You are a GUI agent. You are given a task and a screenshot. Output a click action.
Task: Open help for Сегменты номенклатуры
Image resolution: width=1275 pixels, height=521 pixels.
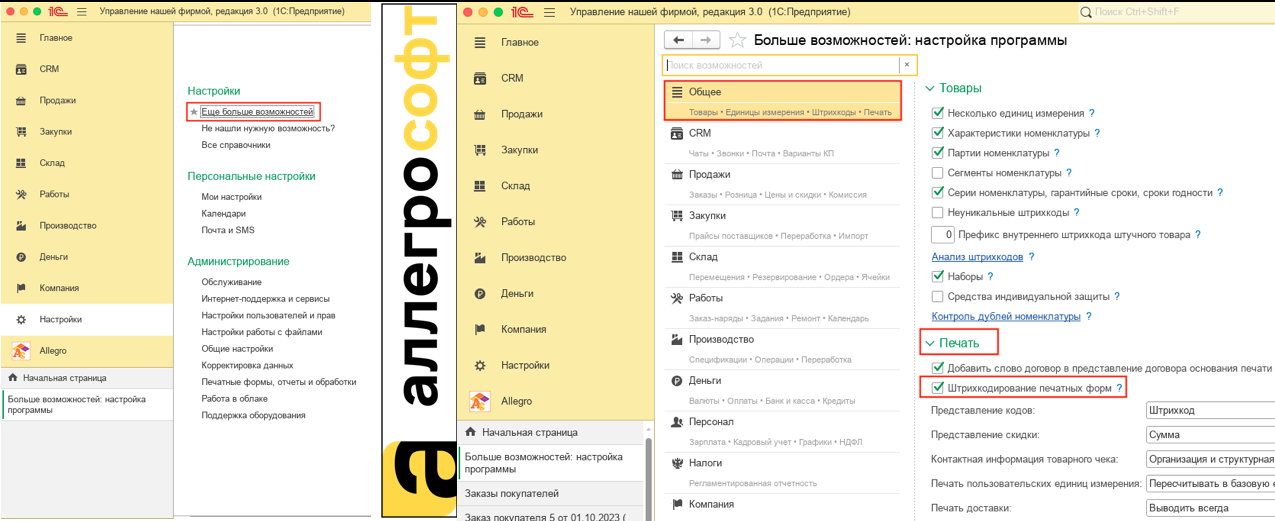pos(1069,173)
